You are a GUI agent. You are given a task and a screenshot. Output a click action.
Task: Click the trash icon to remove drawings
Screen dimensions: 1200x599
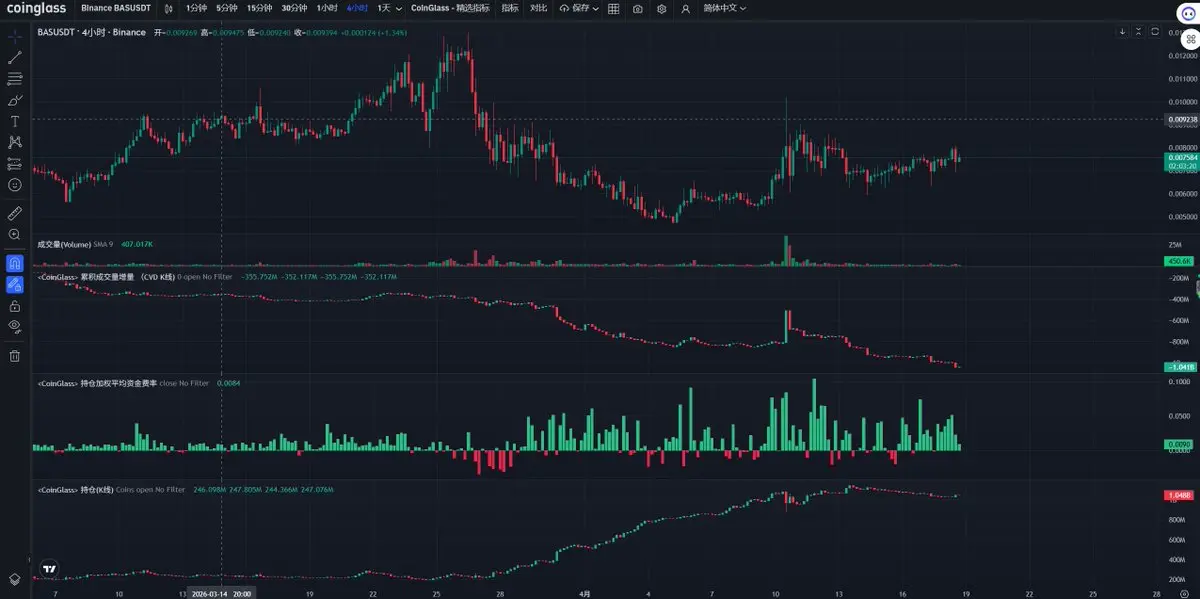coord(15,355)
